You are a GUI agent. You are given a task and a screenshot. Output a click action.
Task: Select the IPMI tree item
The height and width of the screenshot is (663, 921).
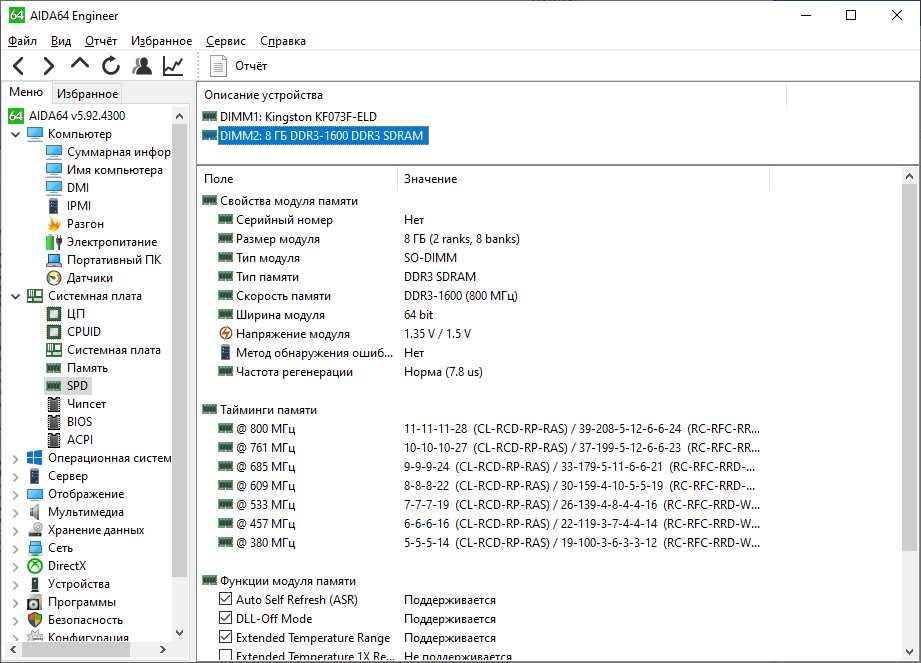pyautogui.click(x=79, y=206)
